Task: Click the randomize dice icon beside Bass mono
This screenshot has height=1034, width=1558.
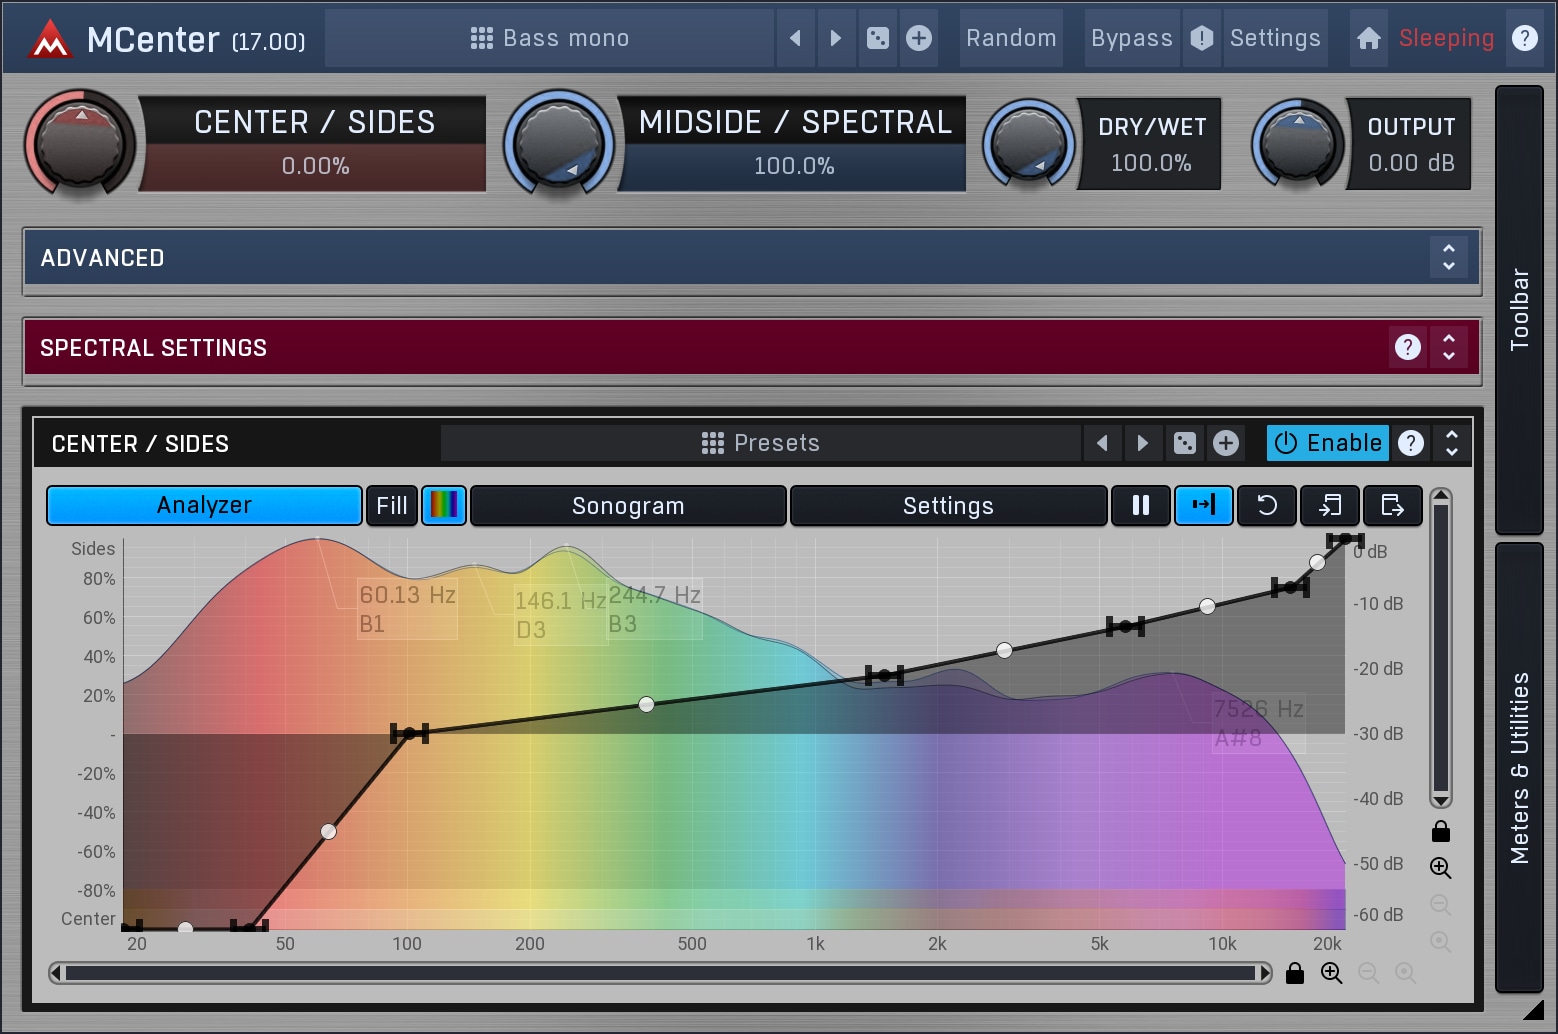Action: click(x=877, y=38)
